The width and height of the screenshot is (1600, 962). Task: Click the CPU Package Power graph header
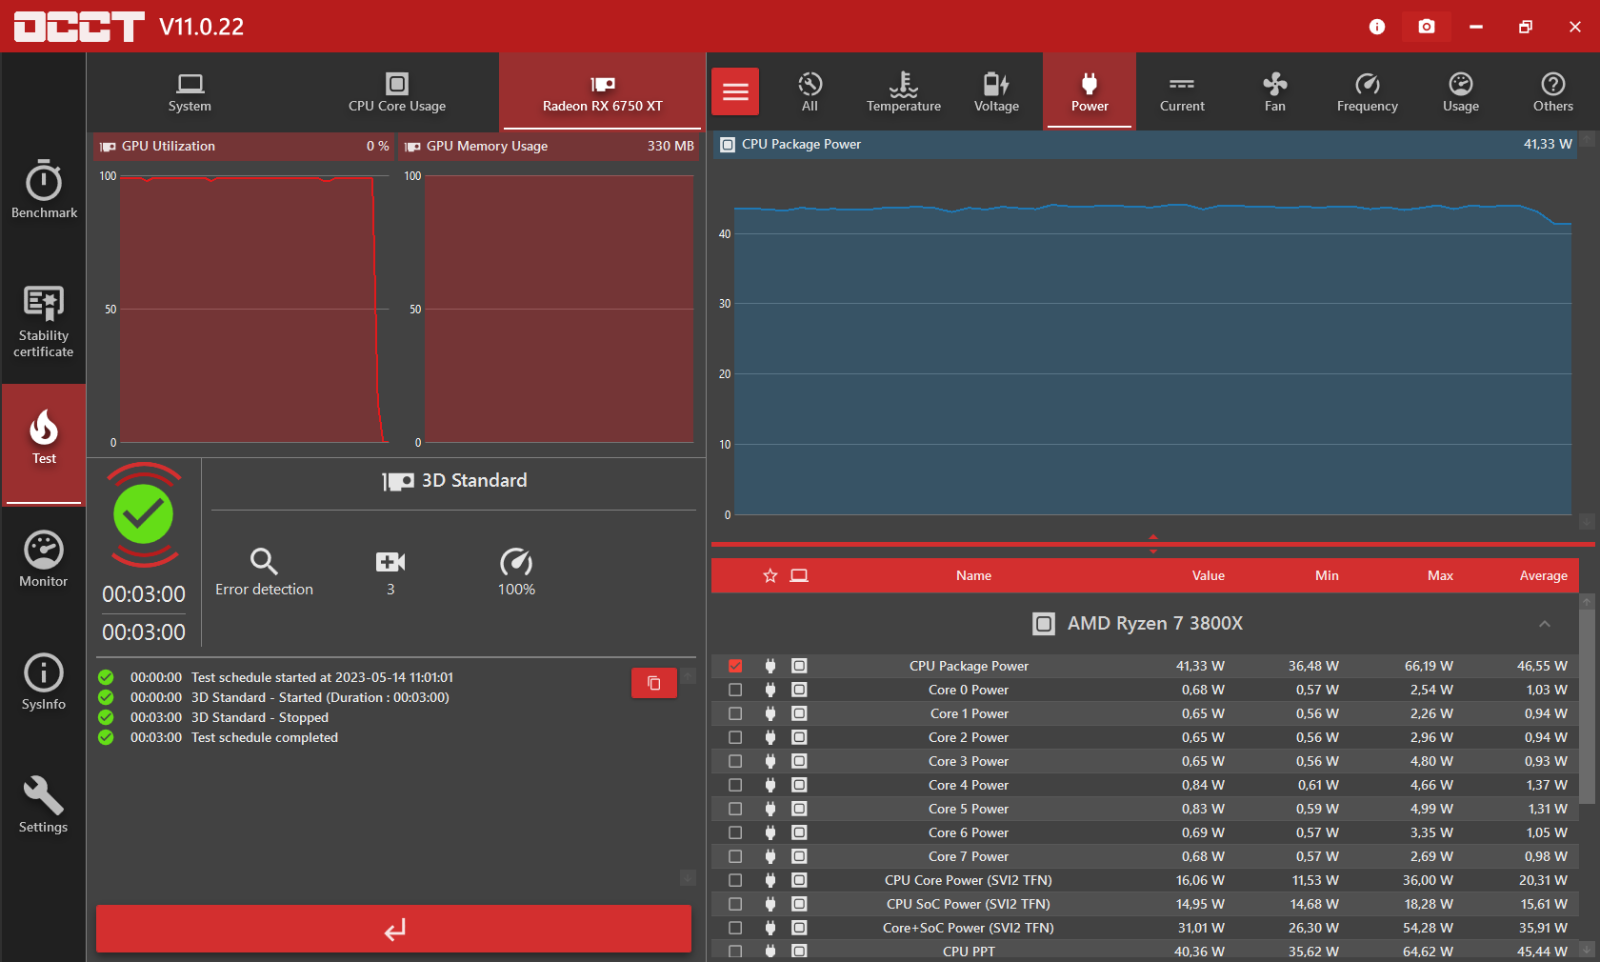1146,144
